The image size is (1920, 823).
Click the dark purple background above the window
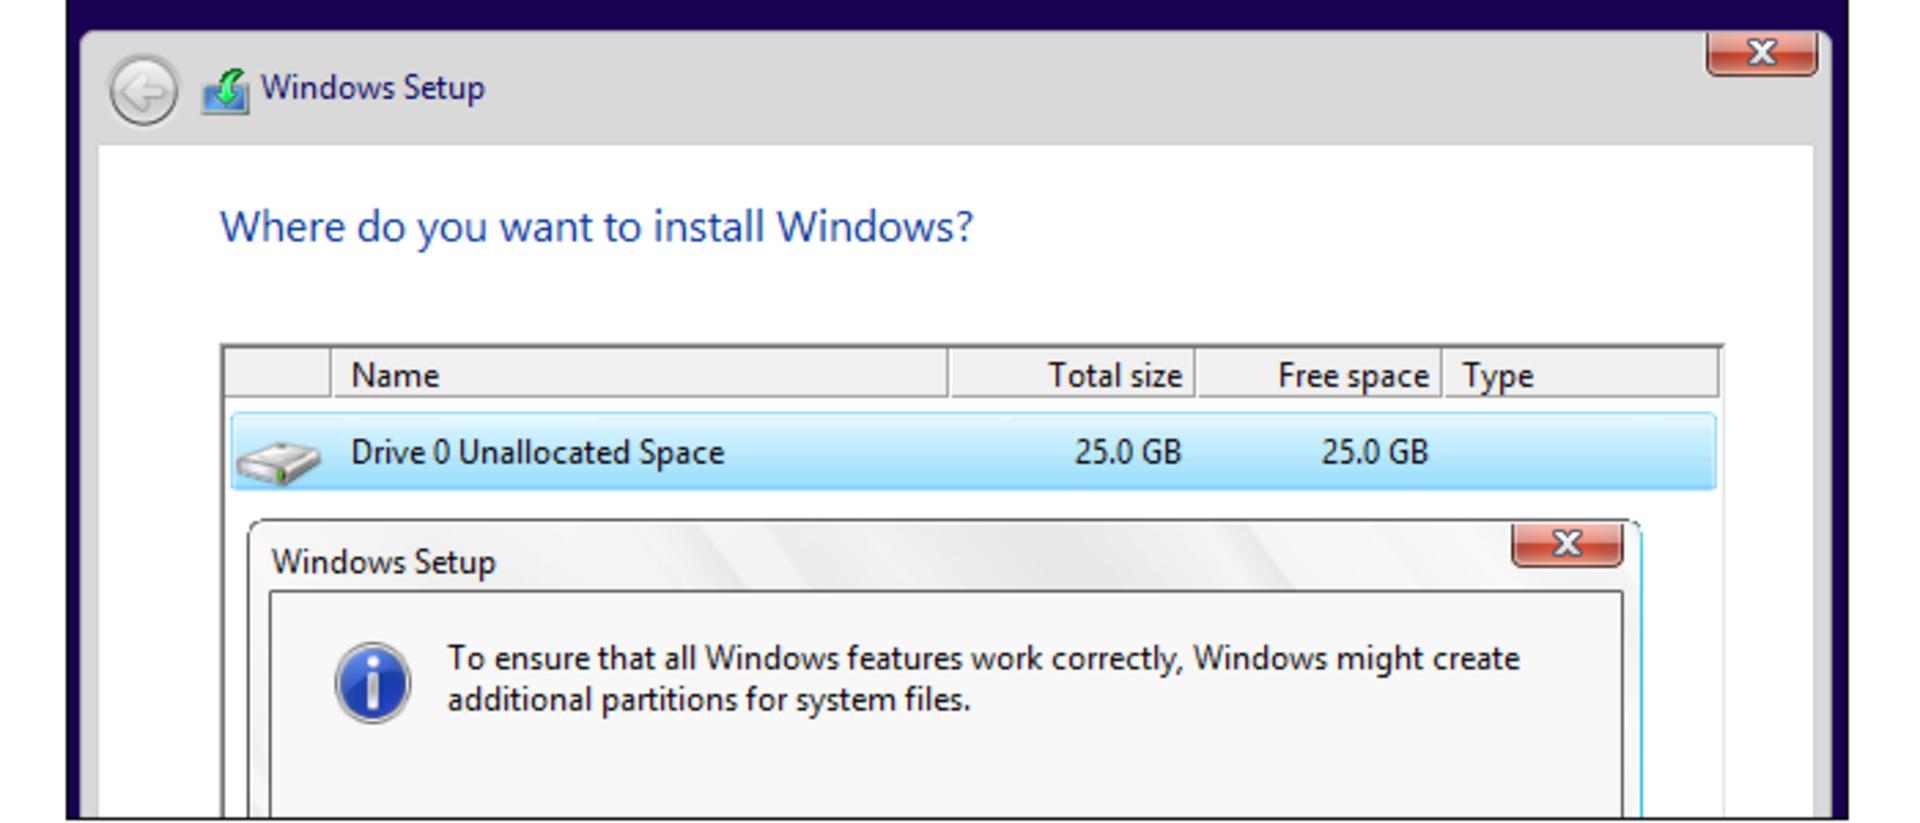point(957,13)
